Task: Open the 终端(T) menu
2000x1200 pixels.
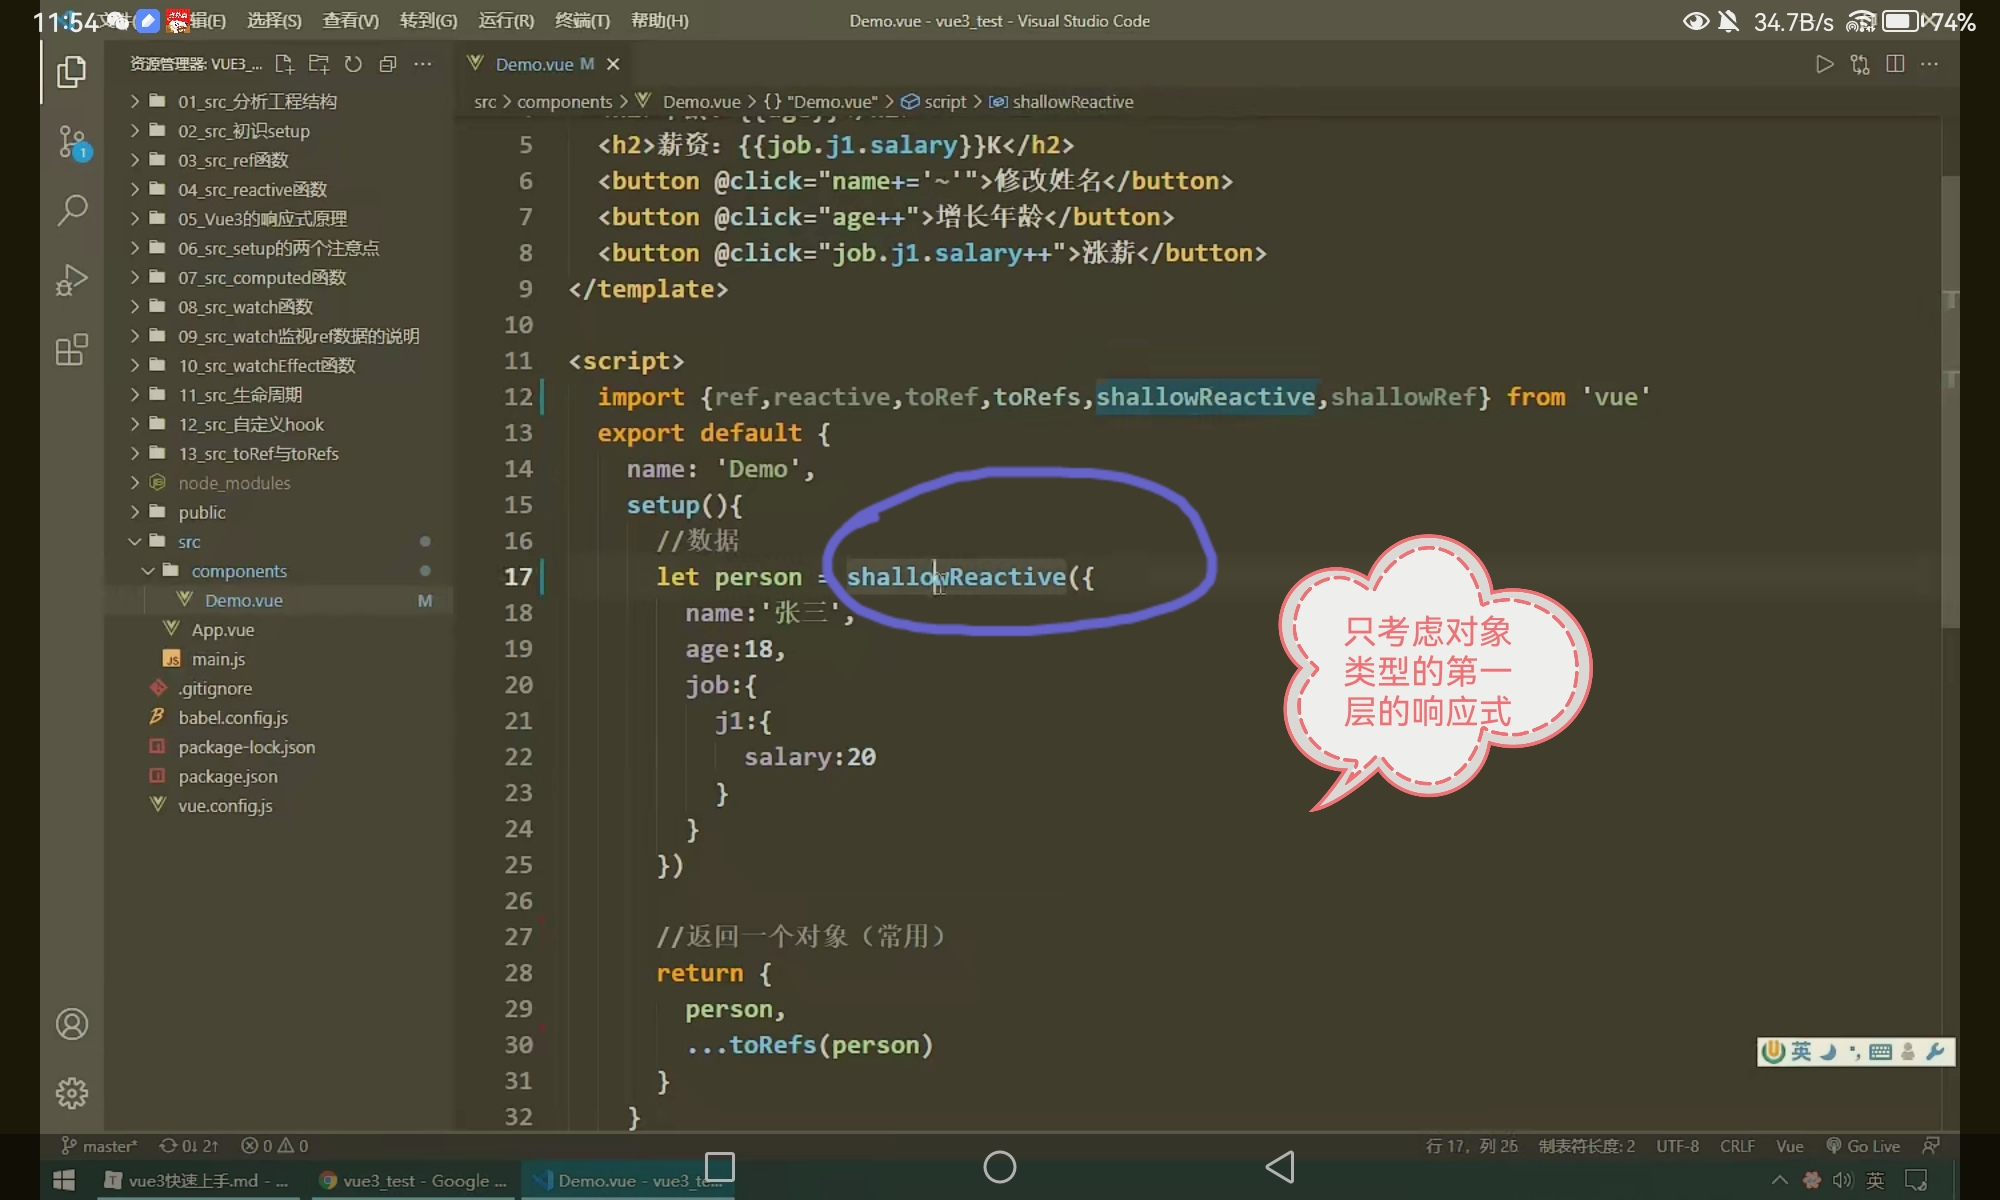Action: [582, 20]
